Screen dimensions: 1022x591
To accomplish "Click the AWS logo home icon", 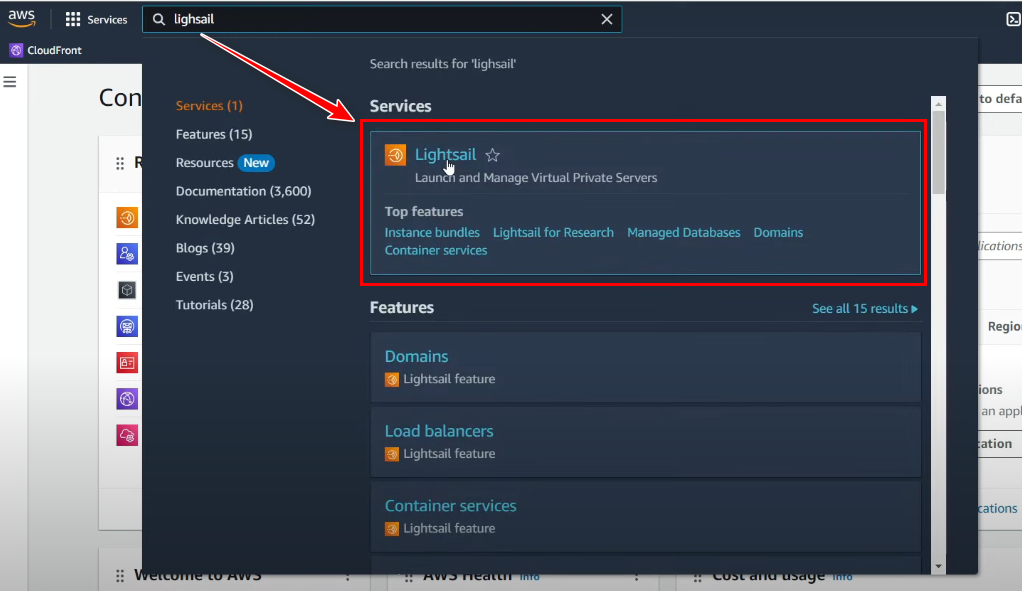I will (x=22, y=19).
